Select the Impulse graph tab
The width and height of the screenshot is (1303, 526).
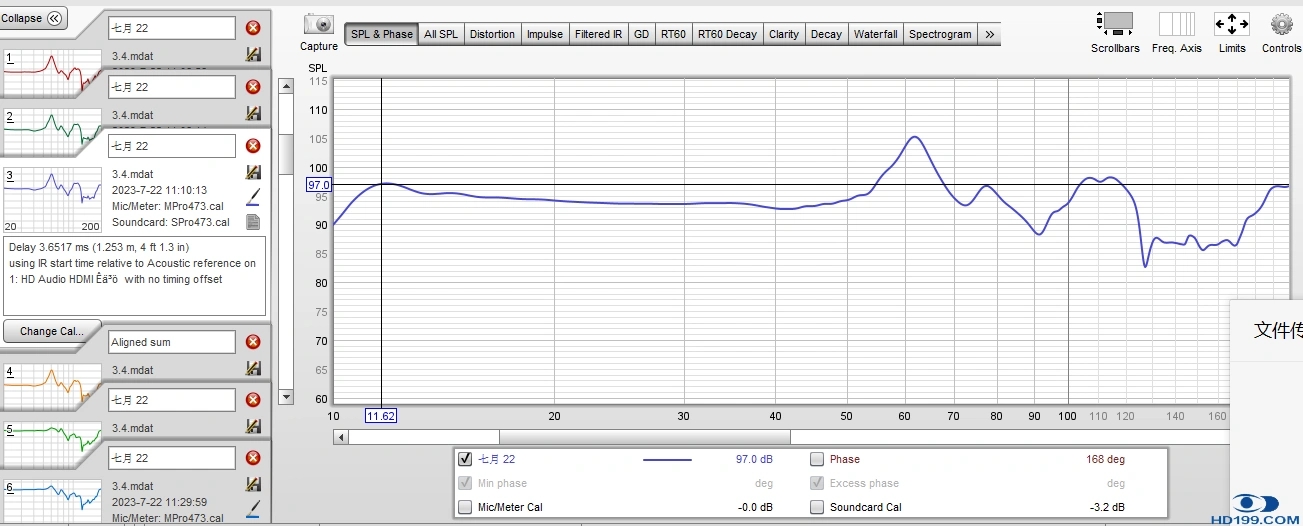[545, 34]
